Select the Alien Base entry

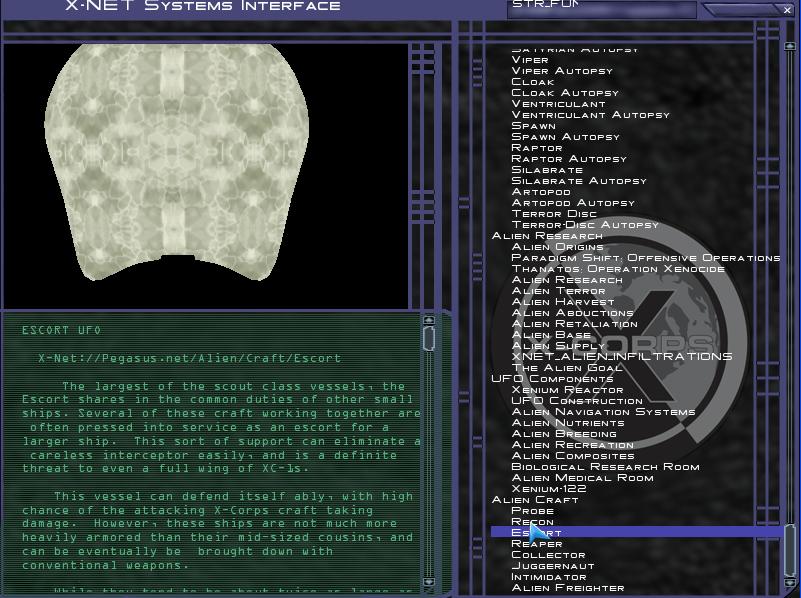tap(551, 335)
